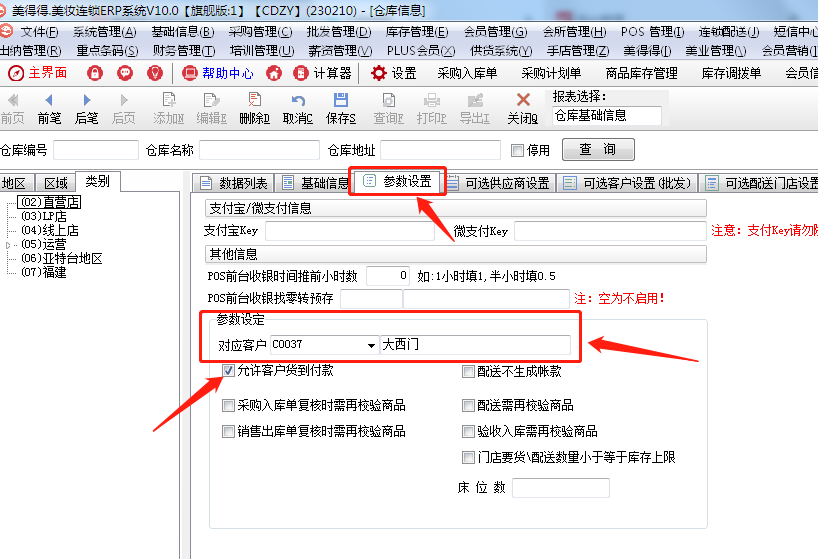The image size is (818, 559).
Task: Click the 取消C undo icon
Action: click(x=298, y=100)
